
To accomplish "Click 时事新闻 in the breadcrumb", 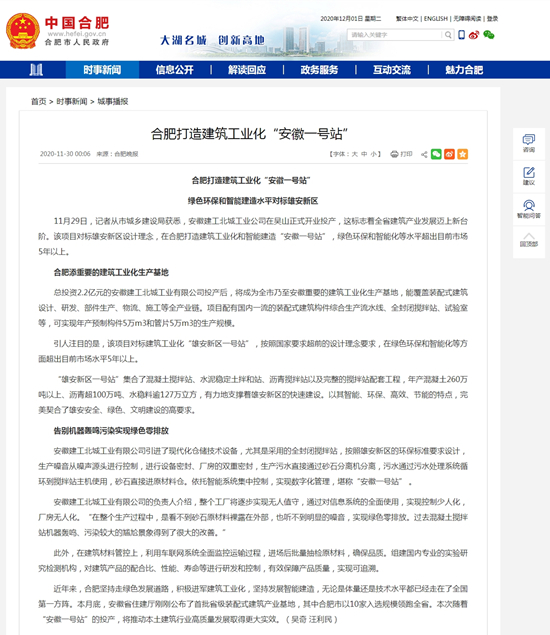I will 72,102.
